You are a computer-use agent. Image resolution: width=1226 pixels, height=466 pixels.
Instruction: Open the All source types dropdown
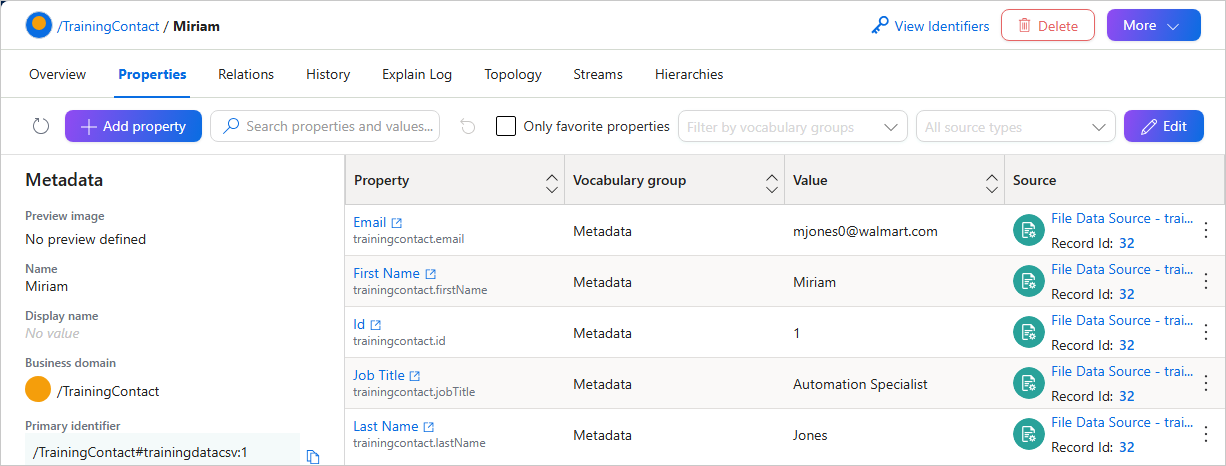tap(1016, 126)
